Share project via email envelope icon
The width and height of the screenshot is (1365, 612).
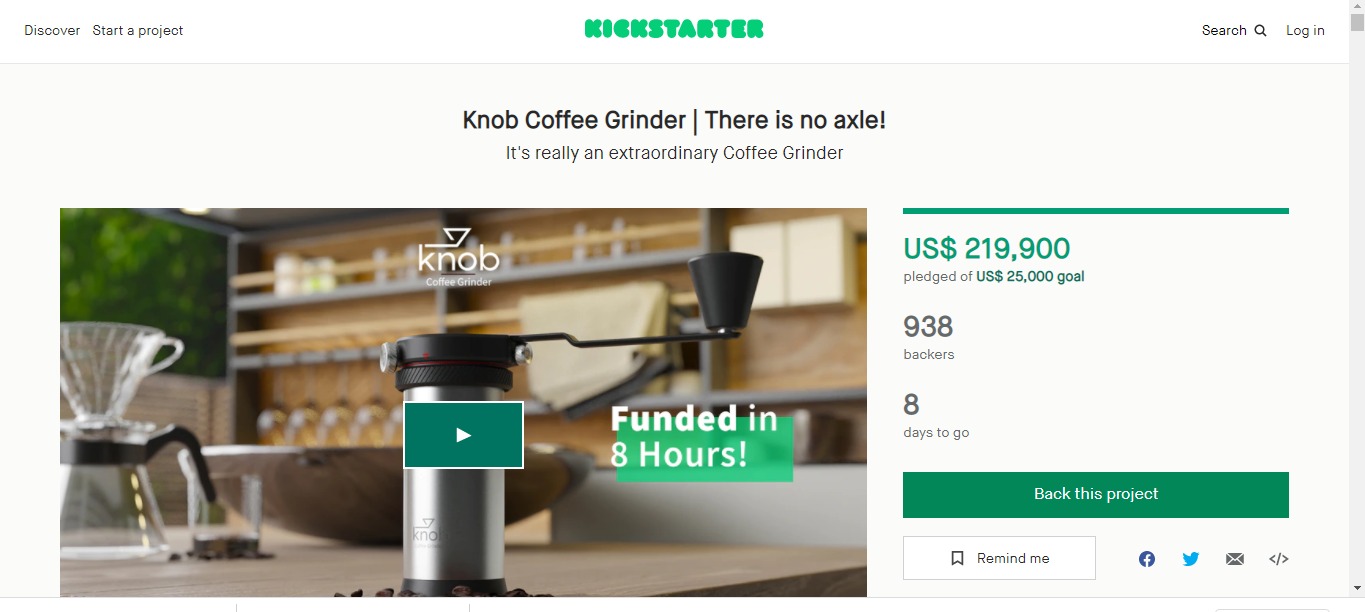(1235, 559)
